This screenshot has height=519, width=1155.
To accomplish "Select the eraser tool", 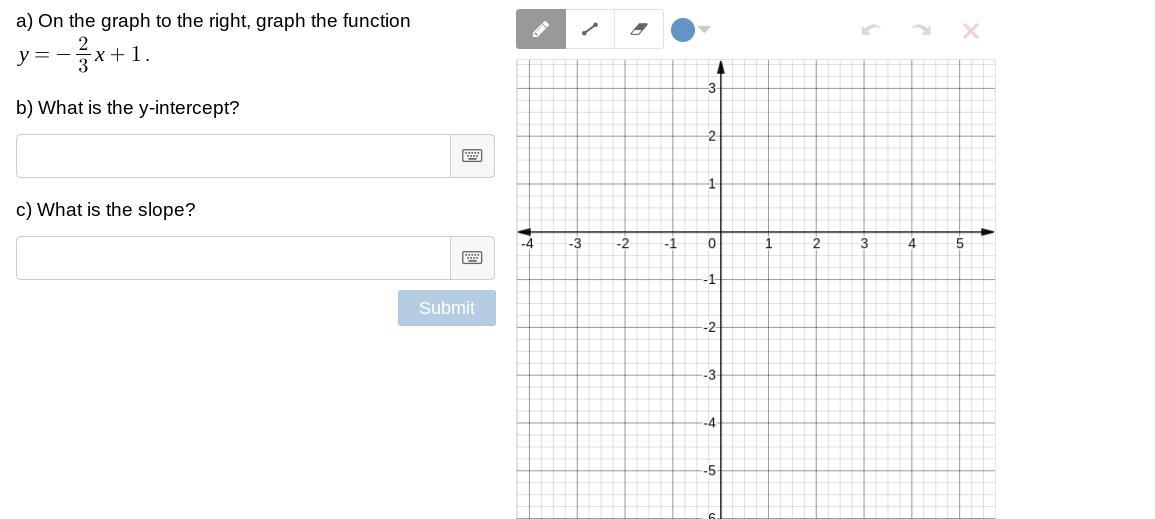I will [639, 29].
